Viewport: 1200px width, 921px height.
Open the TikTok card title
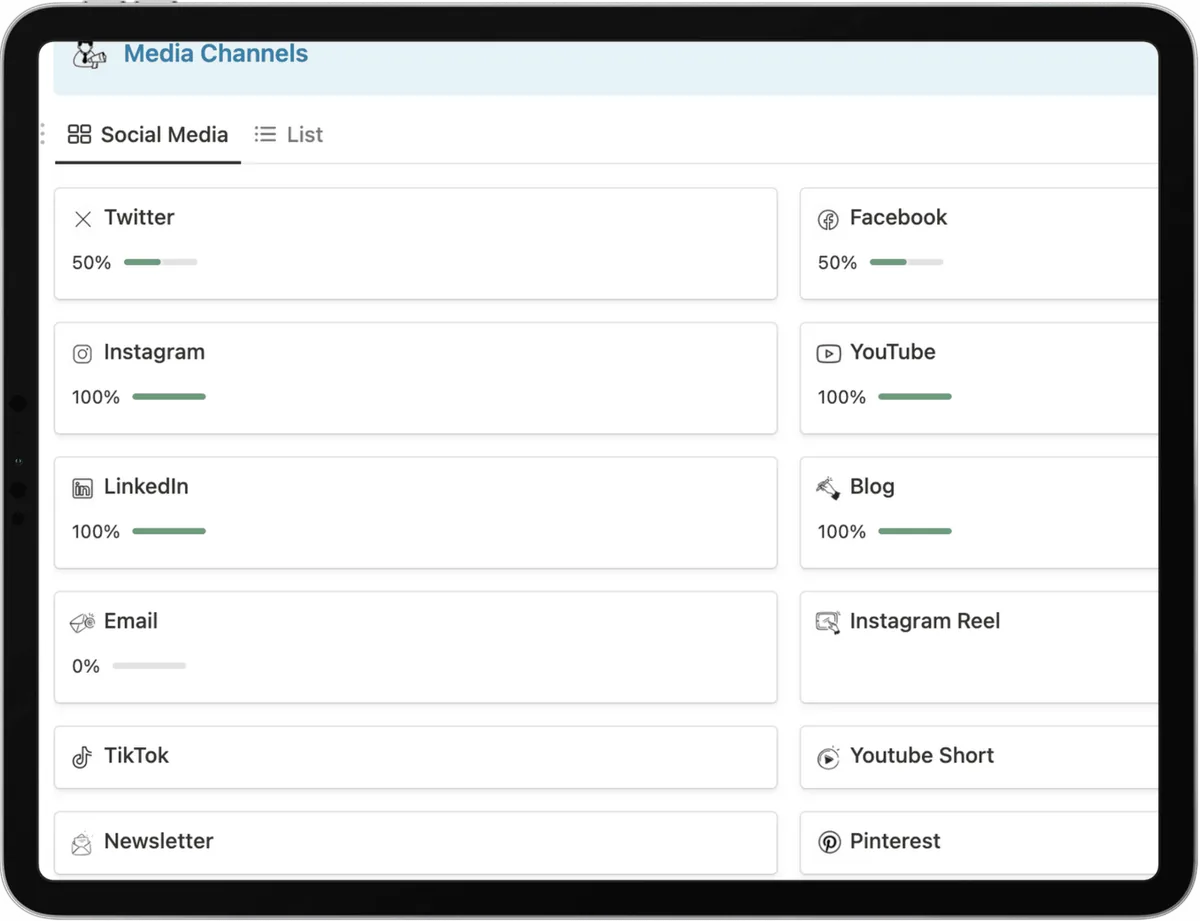[x=136, y=755]
